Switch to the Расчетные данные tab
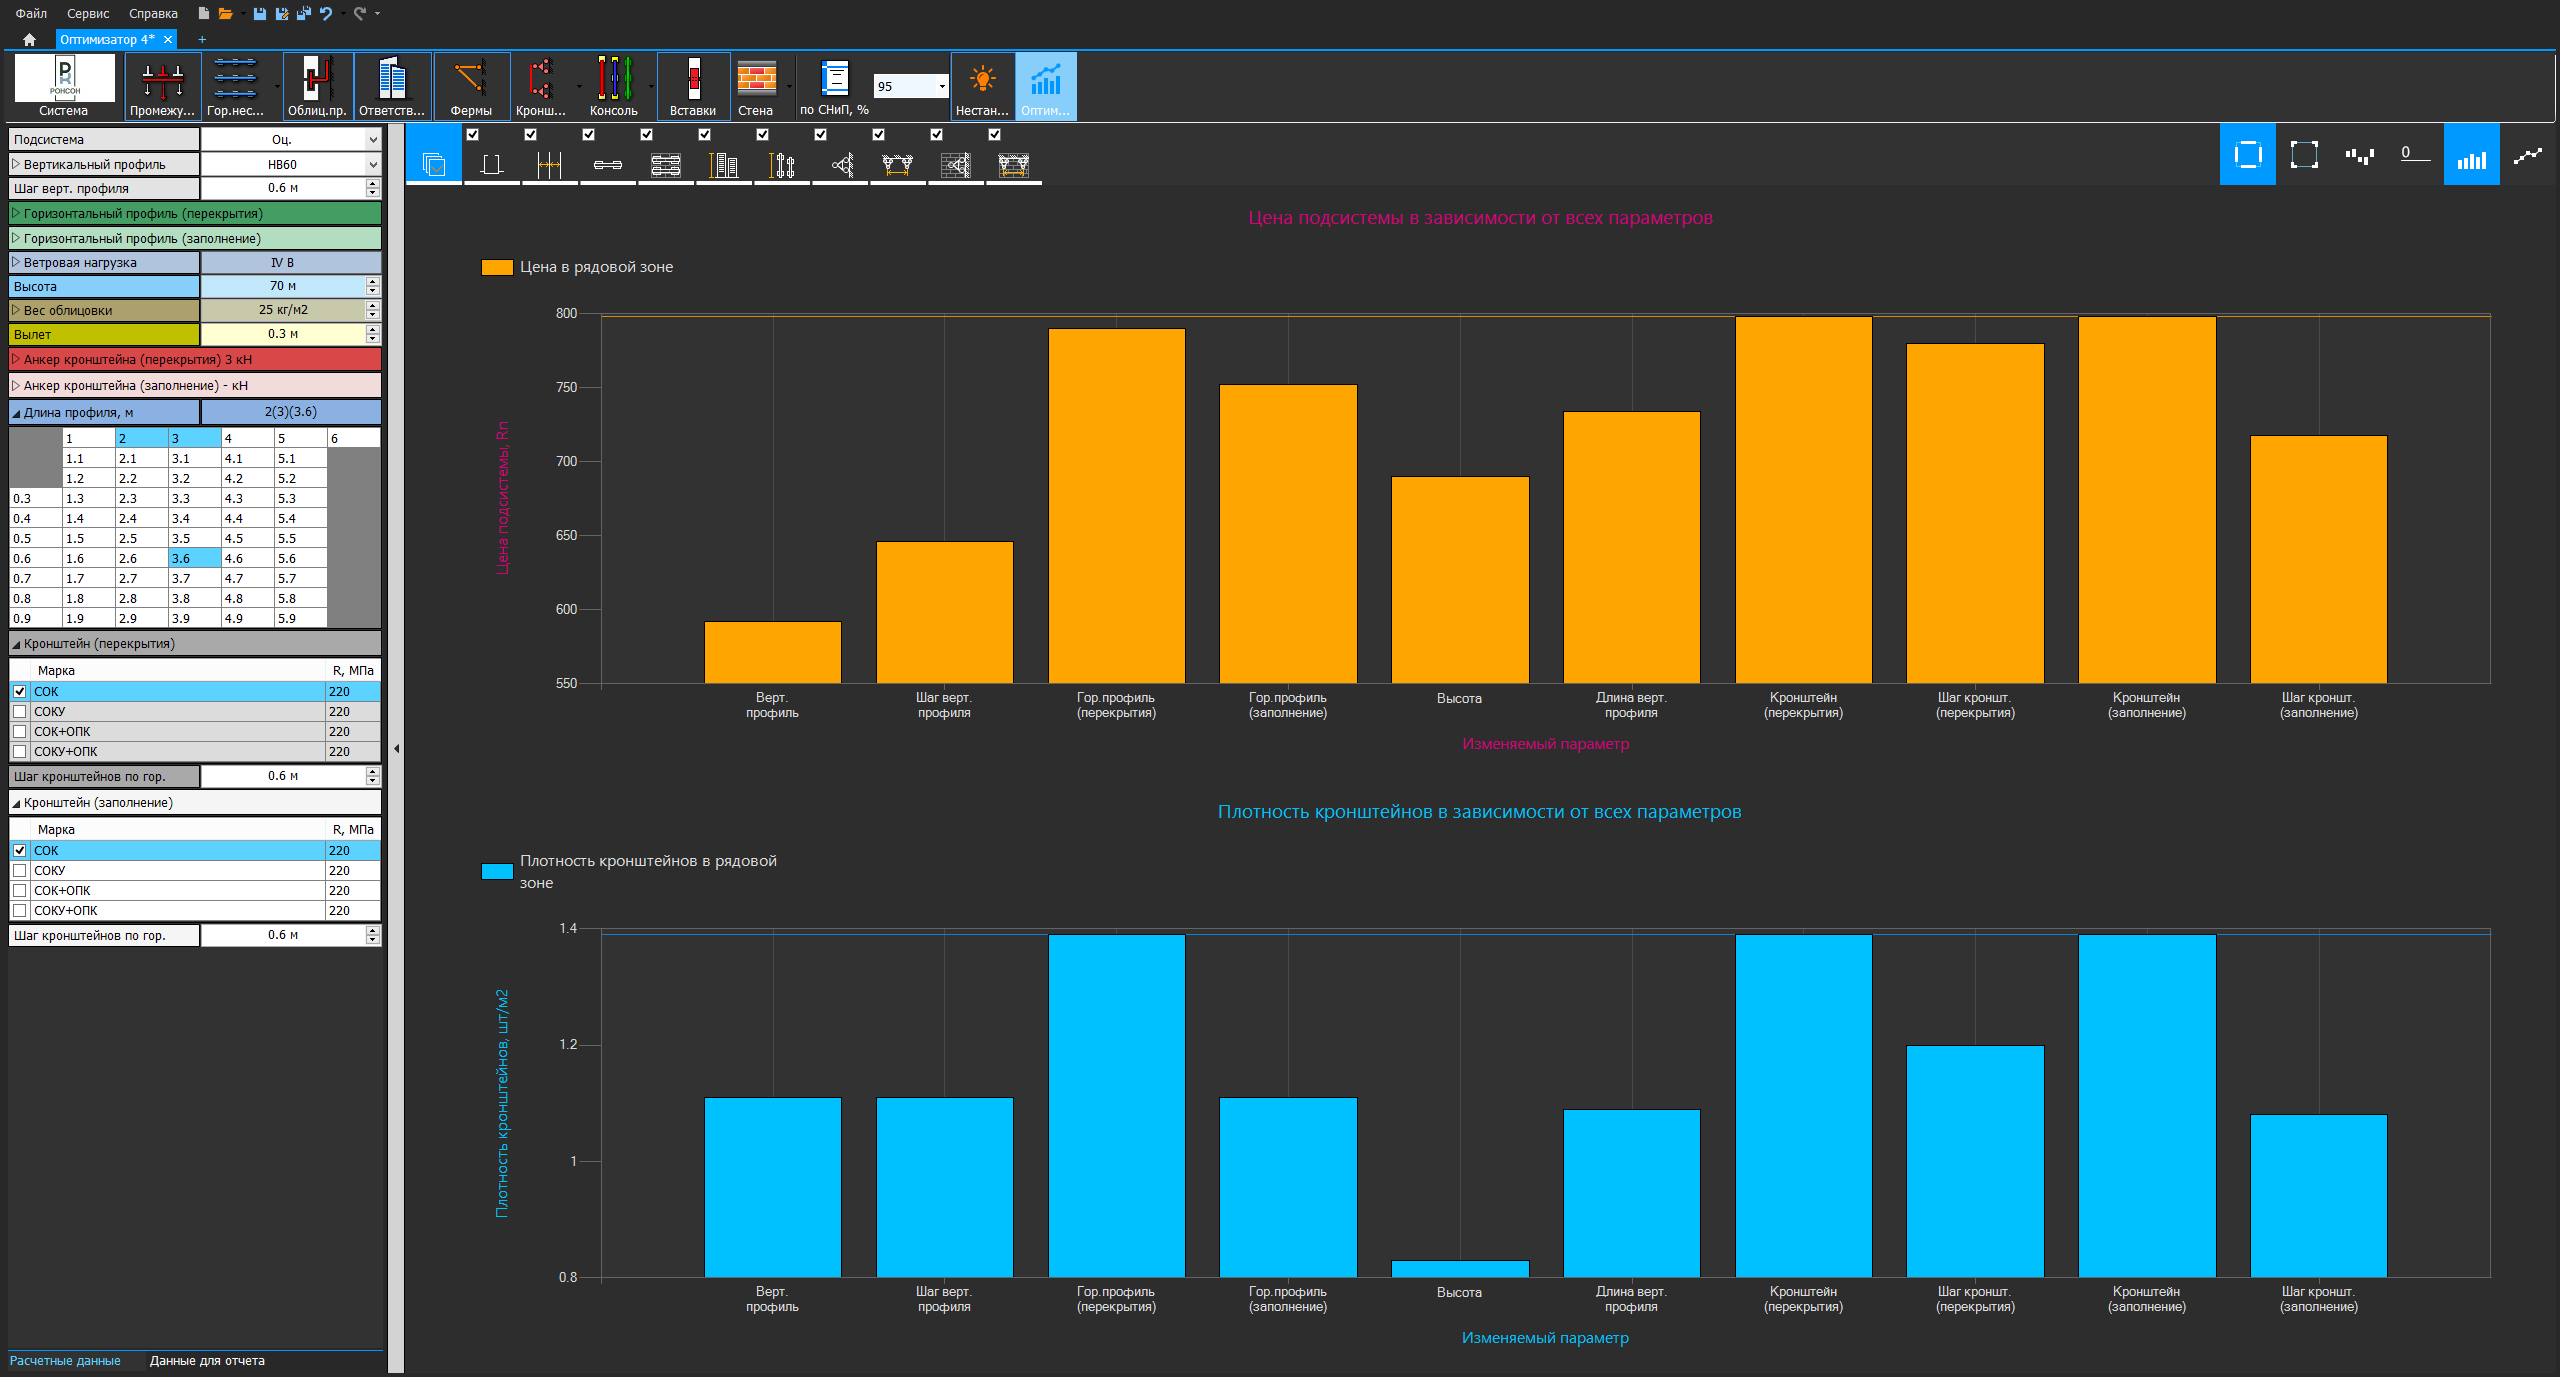 (x=65, y=1360)
